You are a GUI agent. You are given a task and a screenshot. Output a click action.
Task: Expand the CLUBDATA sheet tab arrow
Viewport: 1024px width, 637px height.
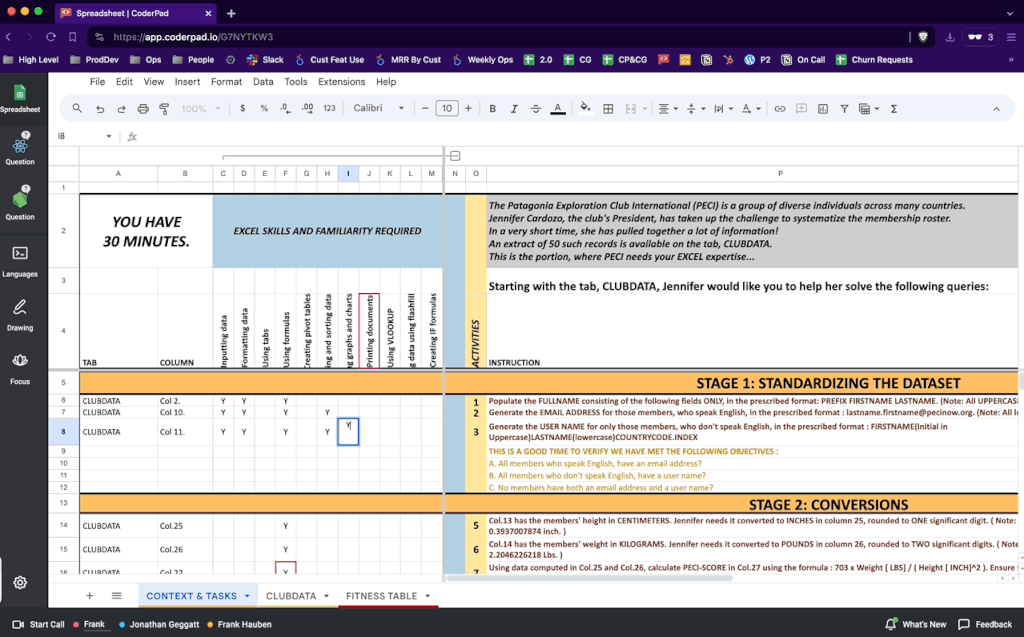click(x=327, y=596)
